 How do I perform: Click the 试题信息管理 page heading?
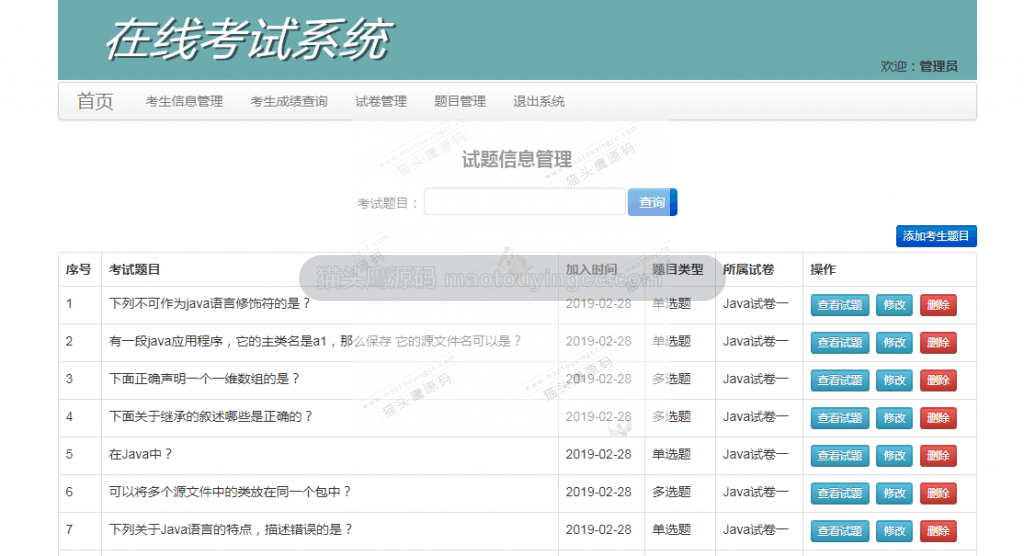pyautogui.click(x=517, y=159)
